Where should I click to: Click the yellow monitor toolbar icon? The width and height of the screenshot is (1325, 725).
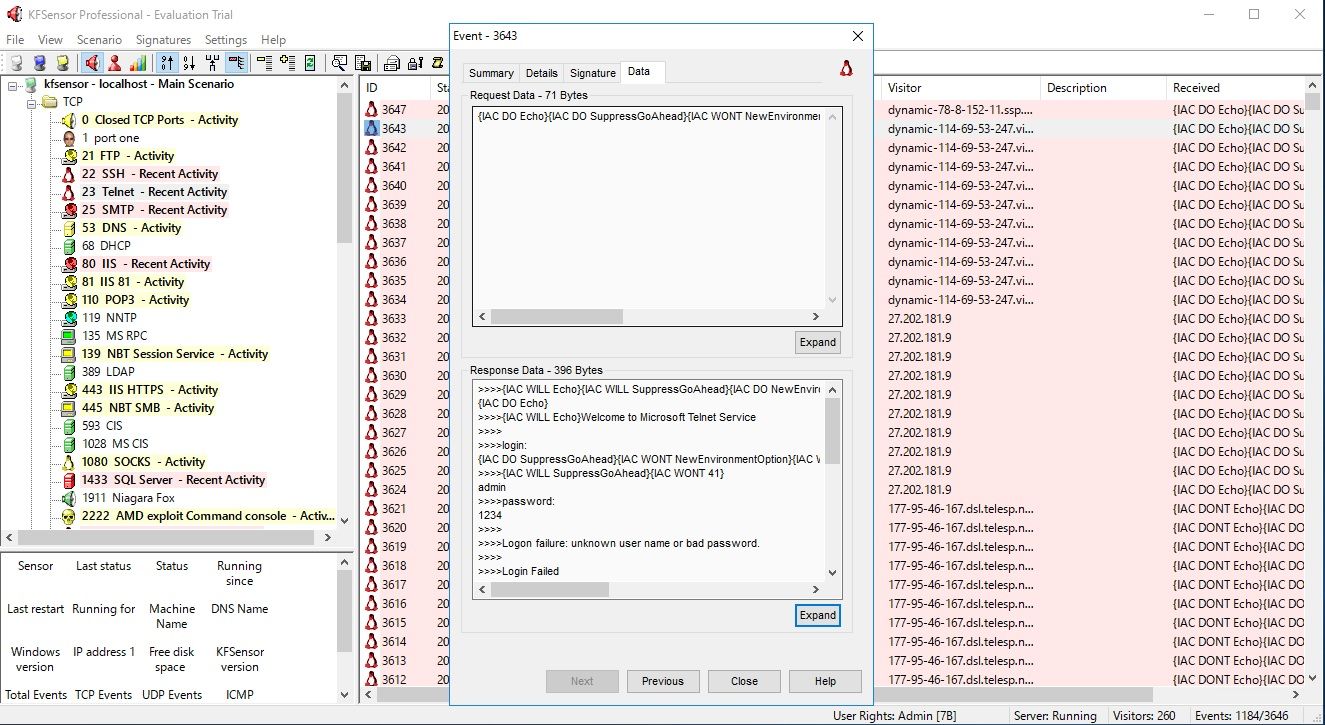pyautogui.click(x=63, y=63)
